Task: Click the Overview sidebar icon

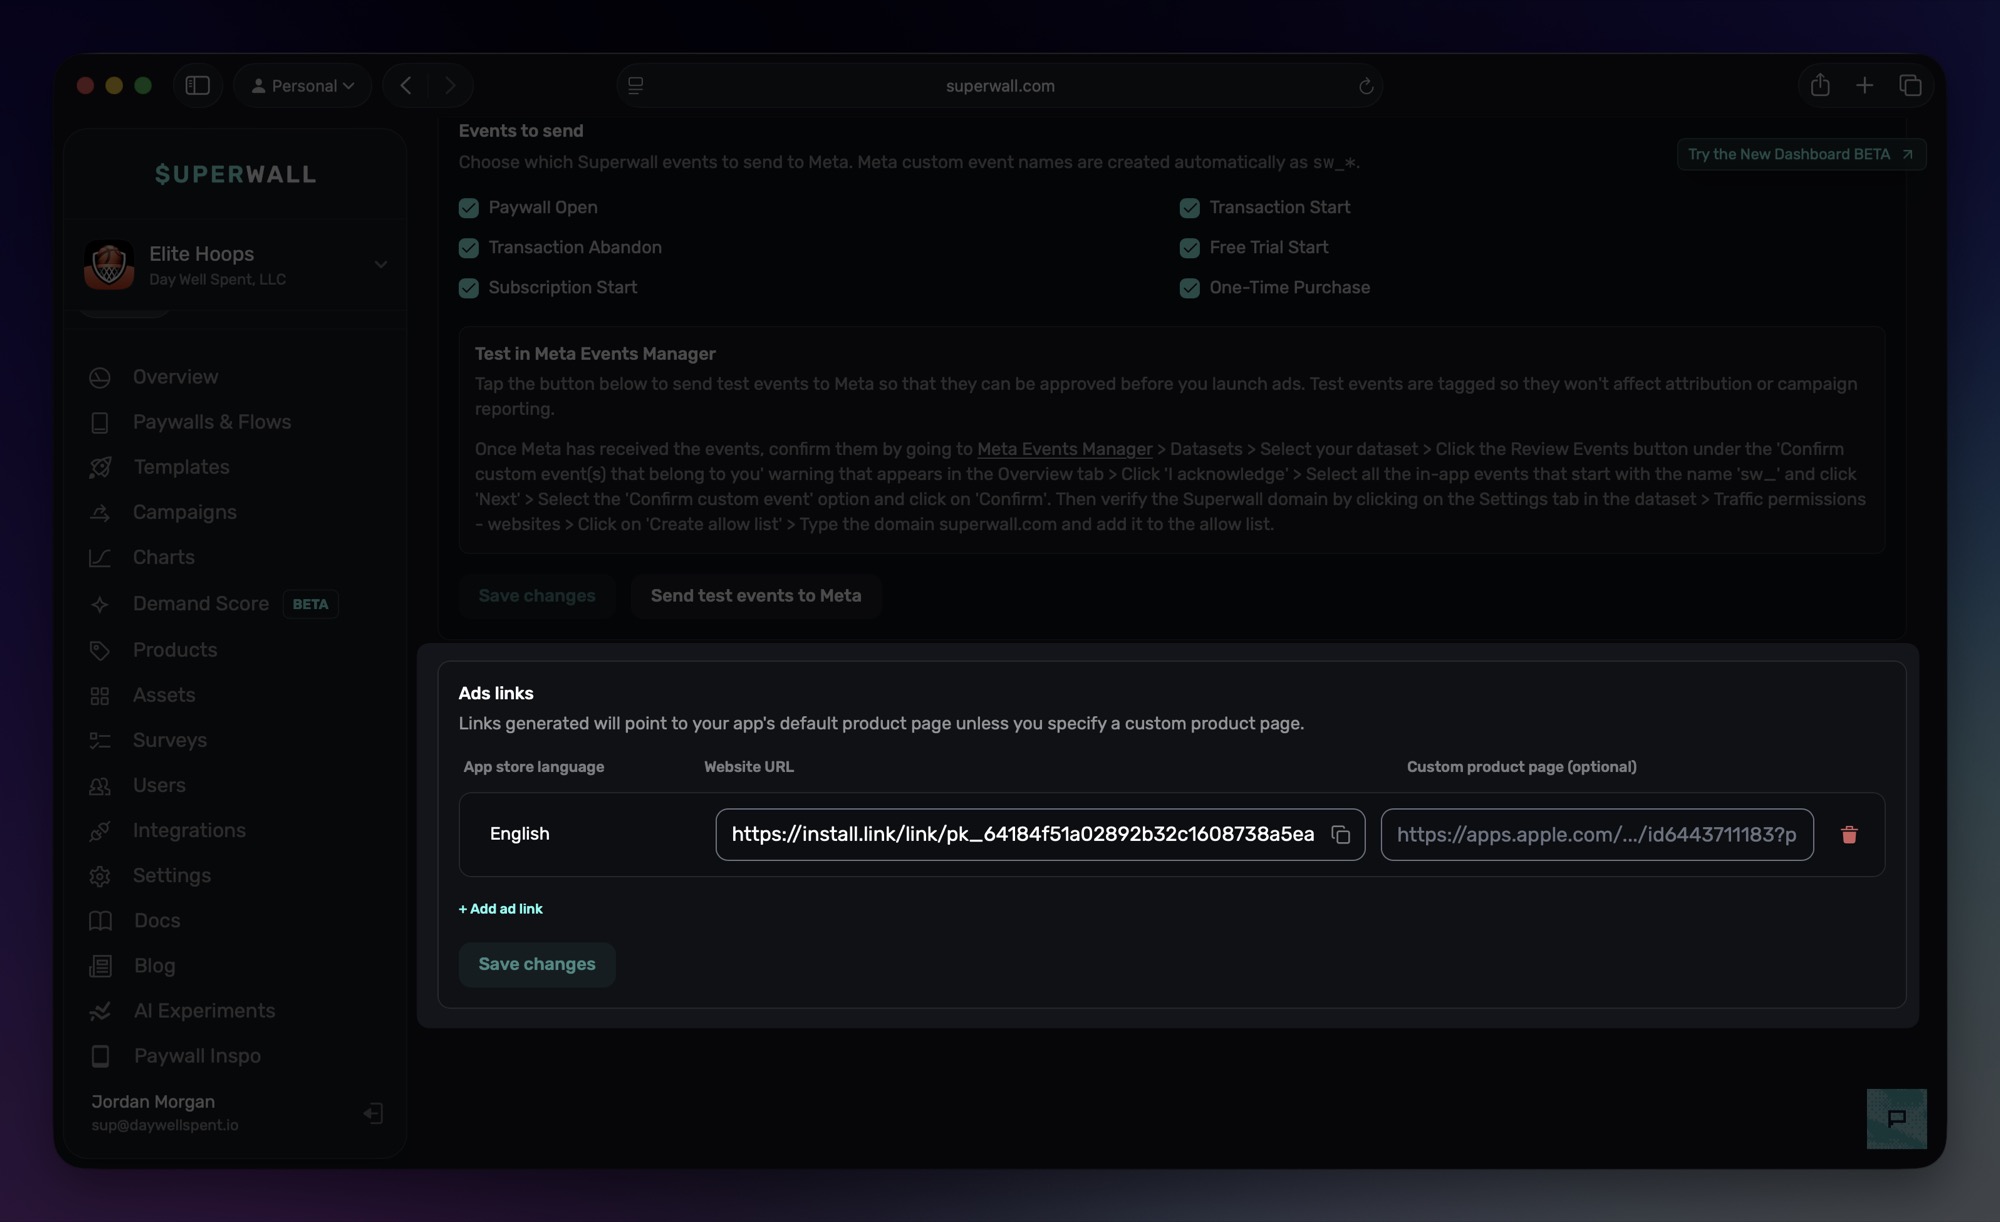Action: pos(100,378)
